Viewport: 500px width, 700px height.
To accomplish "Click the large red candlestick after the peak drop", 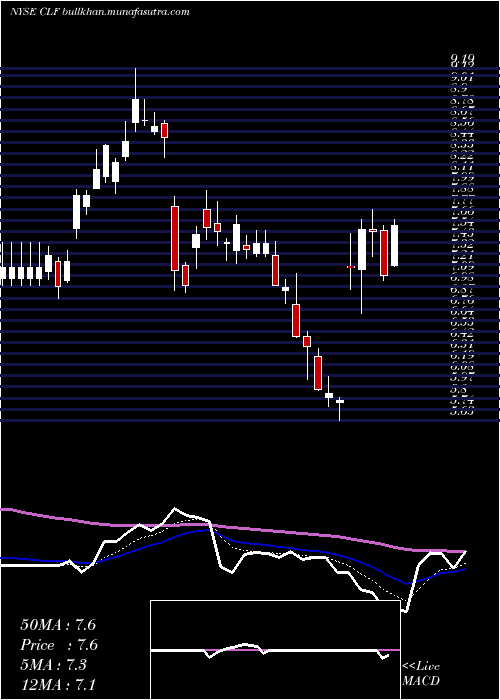I will coord(175,238).
